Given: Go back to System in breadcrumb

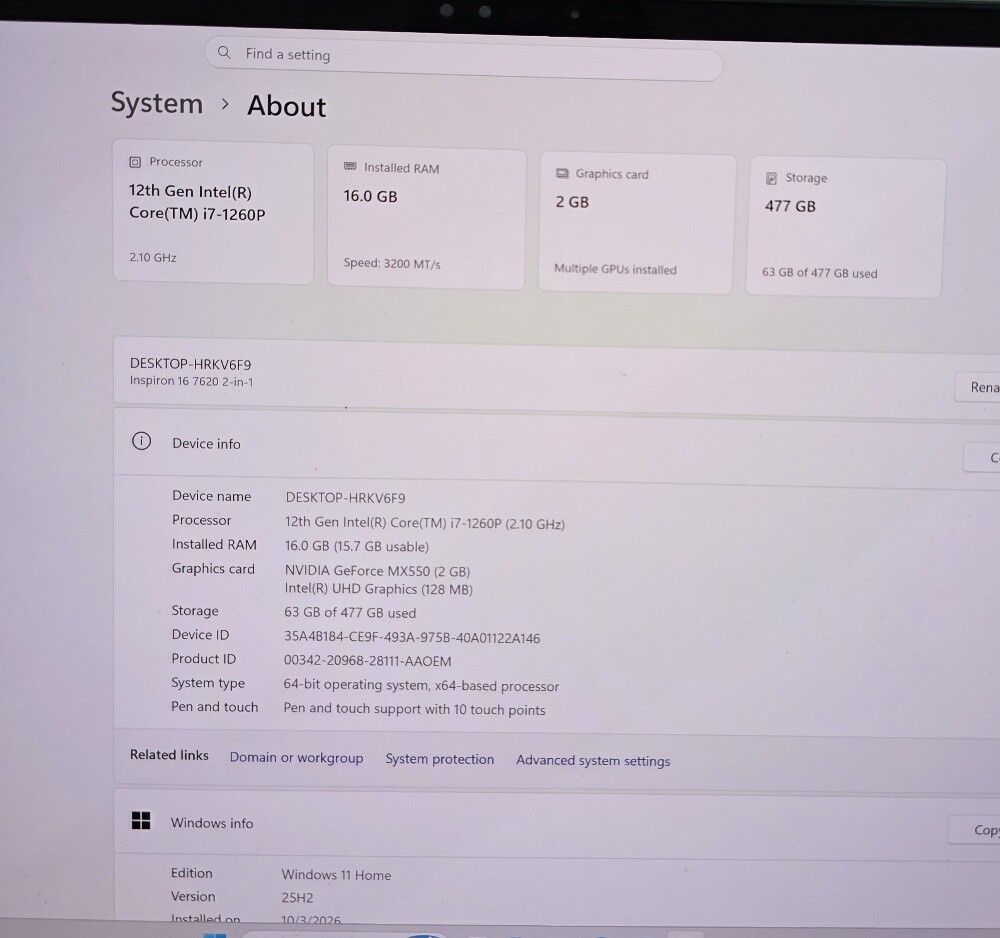Looking at the screenshot, I should 157,103.
